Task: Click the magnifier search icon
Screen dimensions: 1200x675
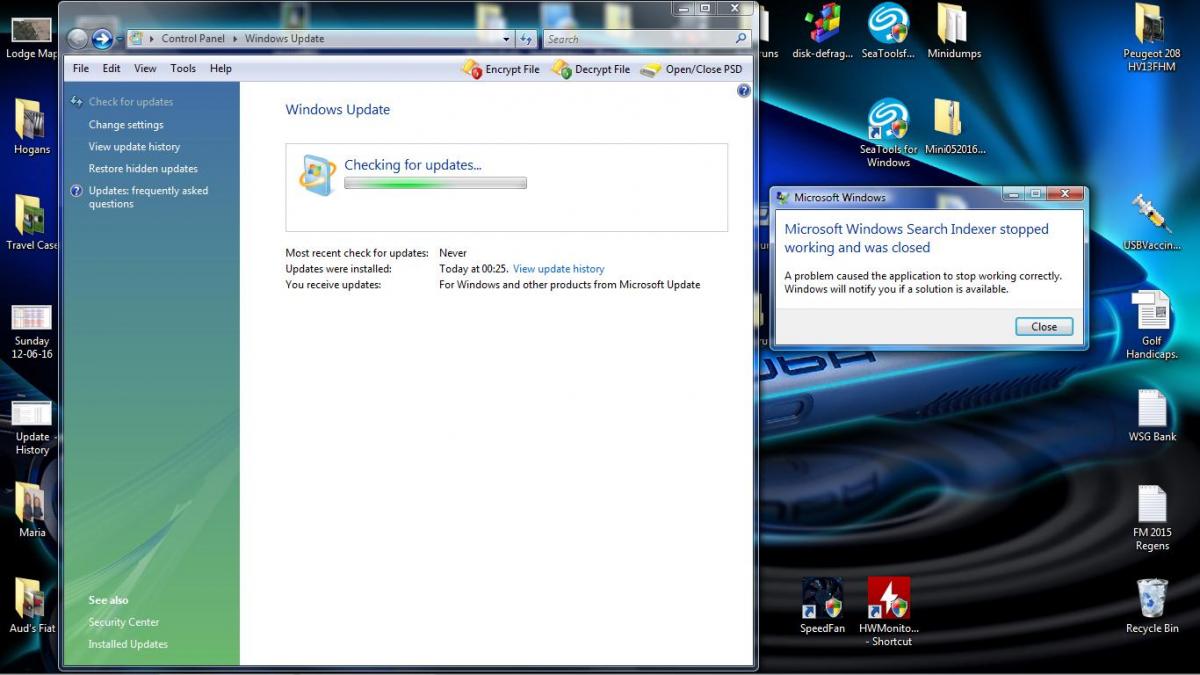Action: [x=741, y=39]
